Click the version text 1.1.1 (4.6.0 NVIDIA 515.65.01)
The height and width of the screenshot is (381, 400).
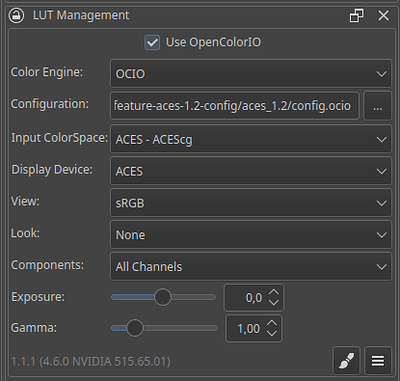click(91, 362)
